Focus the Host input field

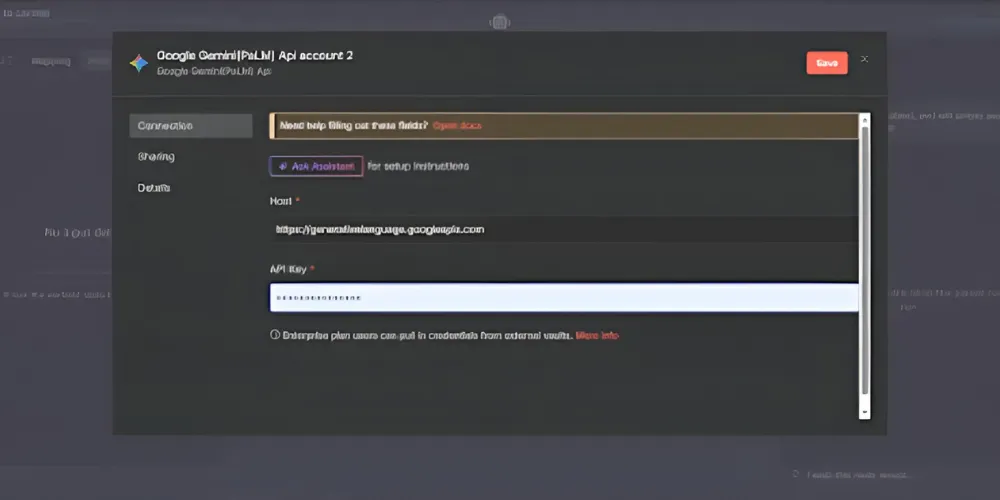point(564,229)
